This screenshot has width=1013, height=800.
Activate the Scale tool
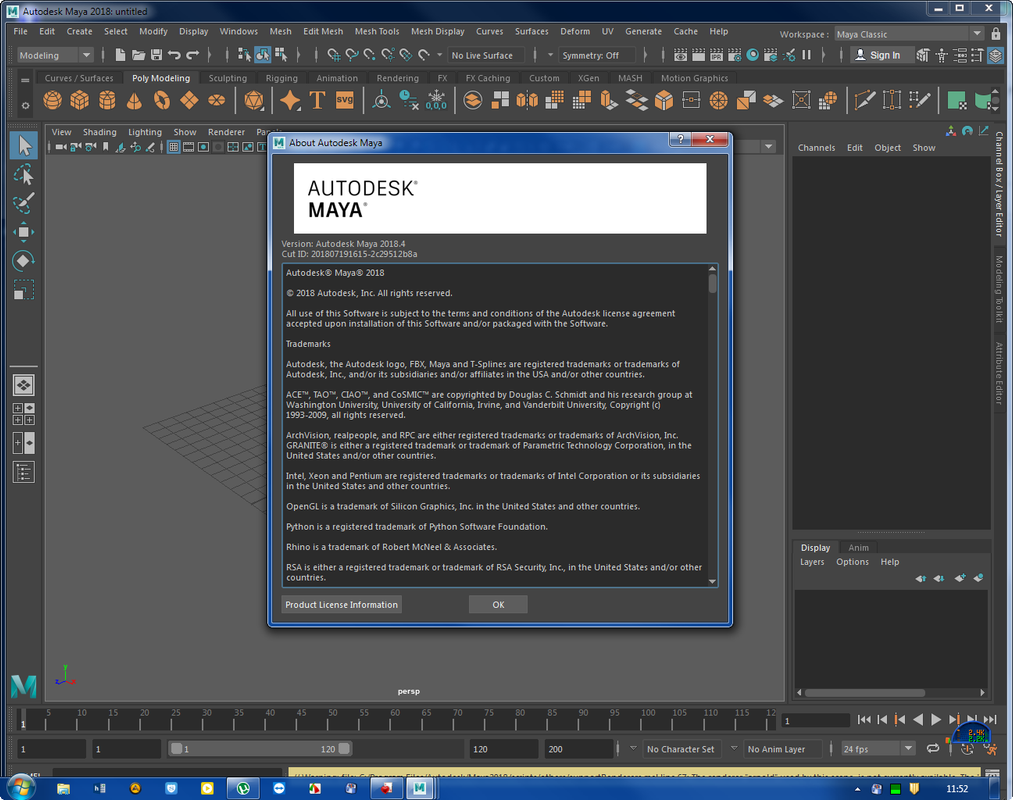(x=24, y=289)
